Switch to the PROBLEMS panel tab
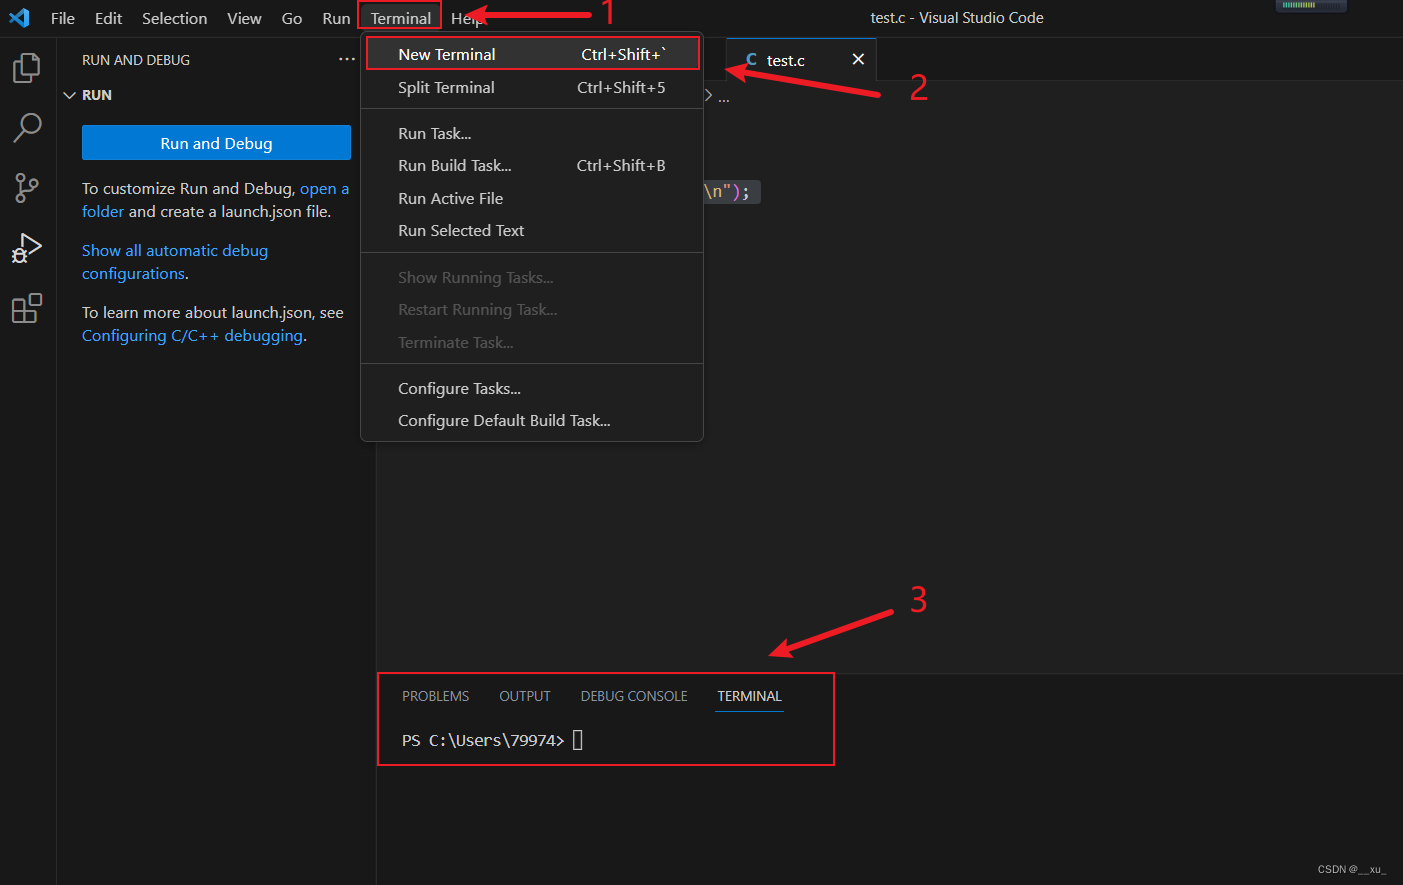1403x885 pixels. tap(435, 696)
